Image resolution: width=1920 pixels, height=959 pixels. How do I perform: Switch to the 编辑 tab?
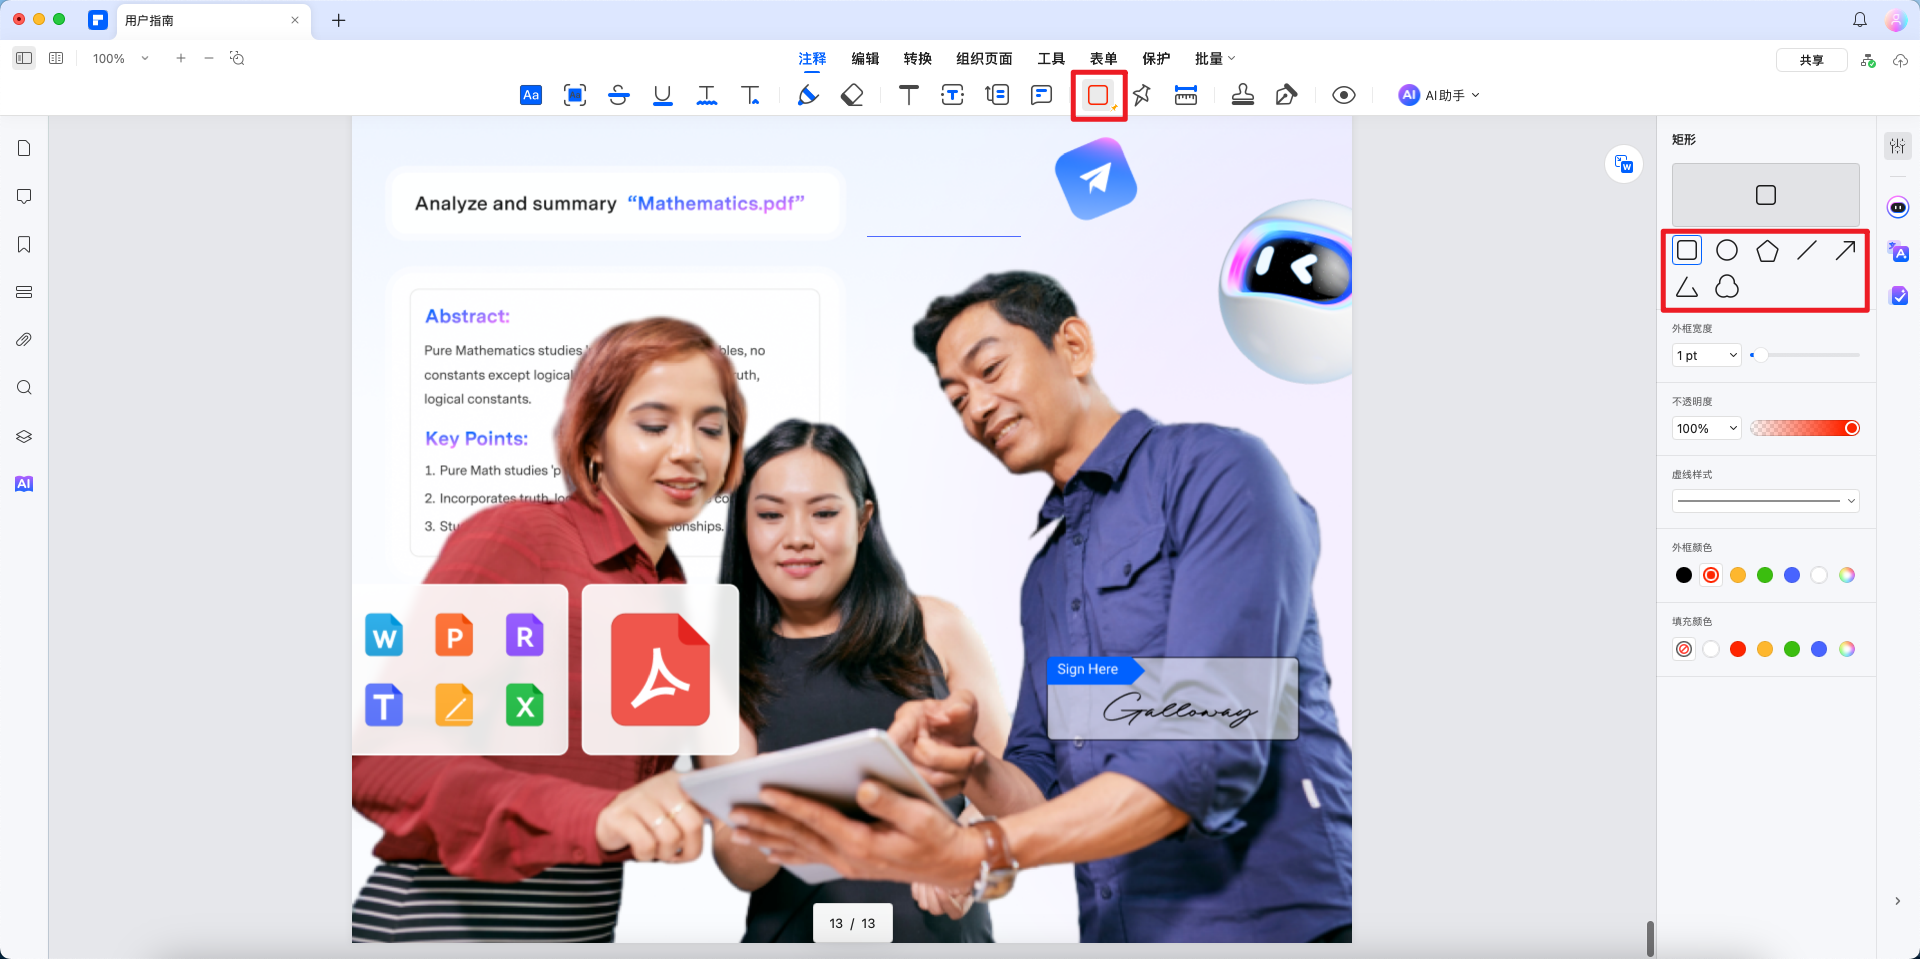pyautogui.click(x=865, y=59)
